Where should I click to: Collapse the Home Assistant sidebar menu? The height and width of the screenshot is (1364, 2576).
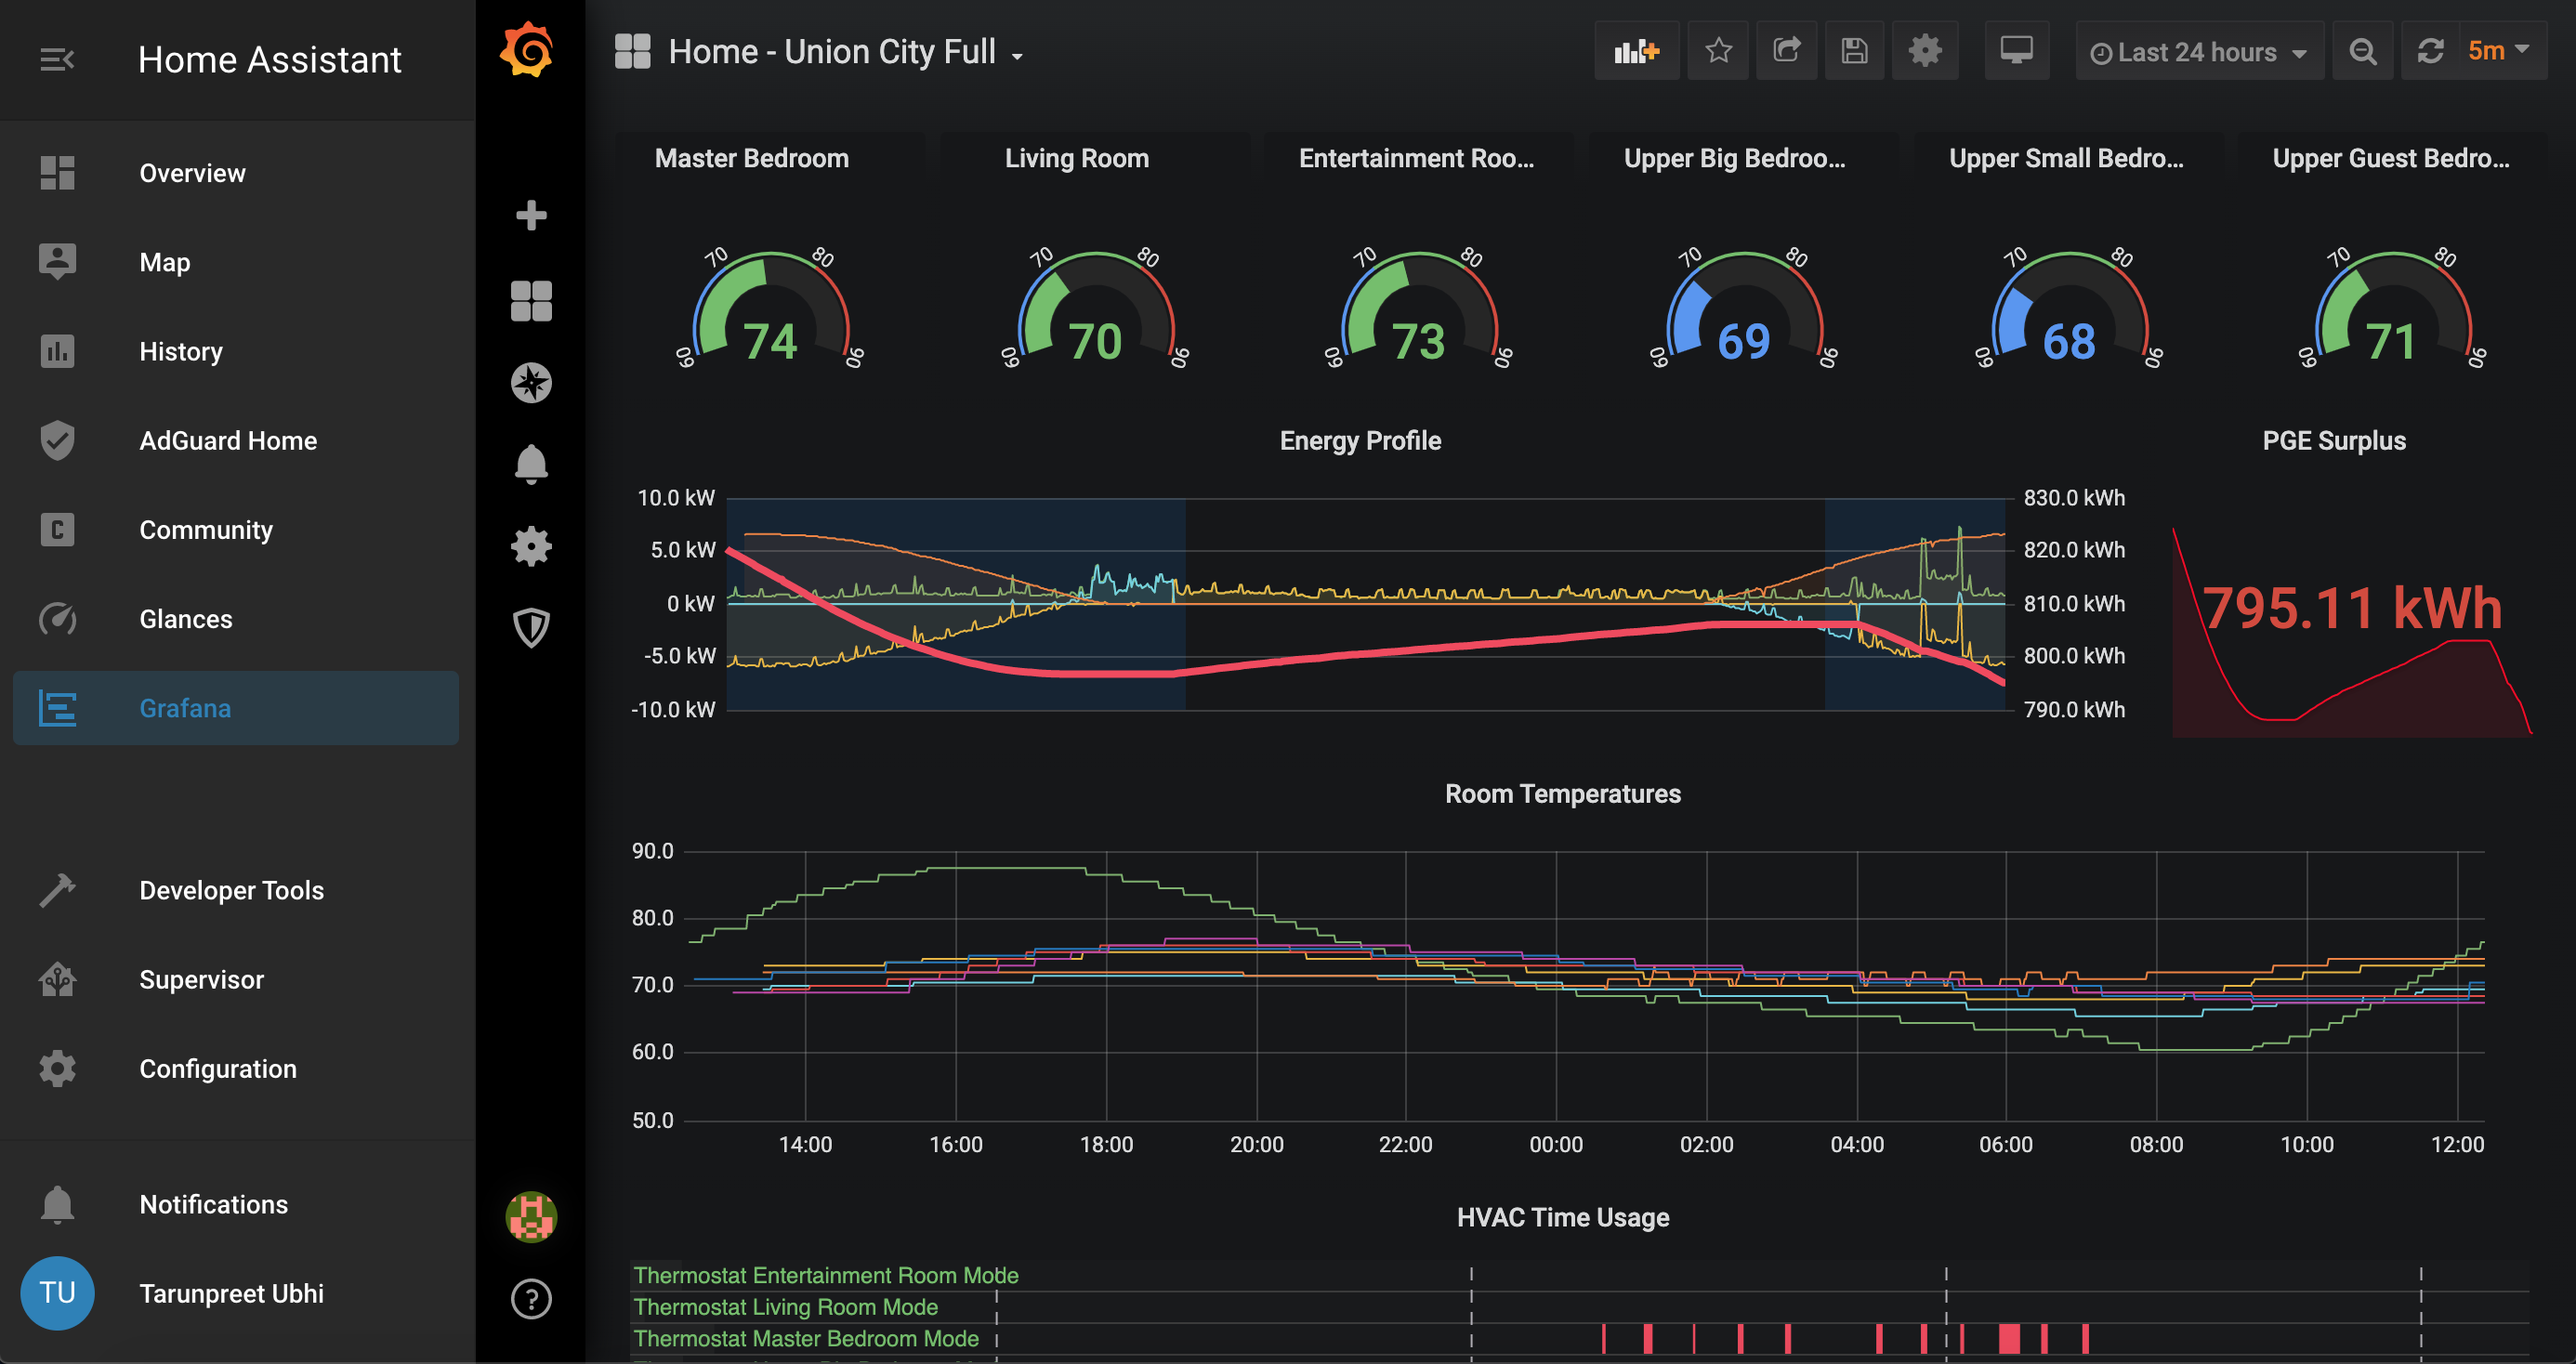56,60
